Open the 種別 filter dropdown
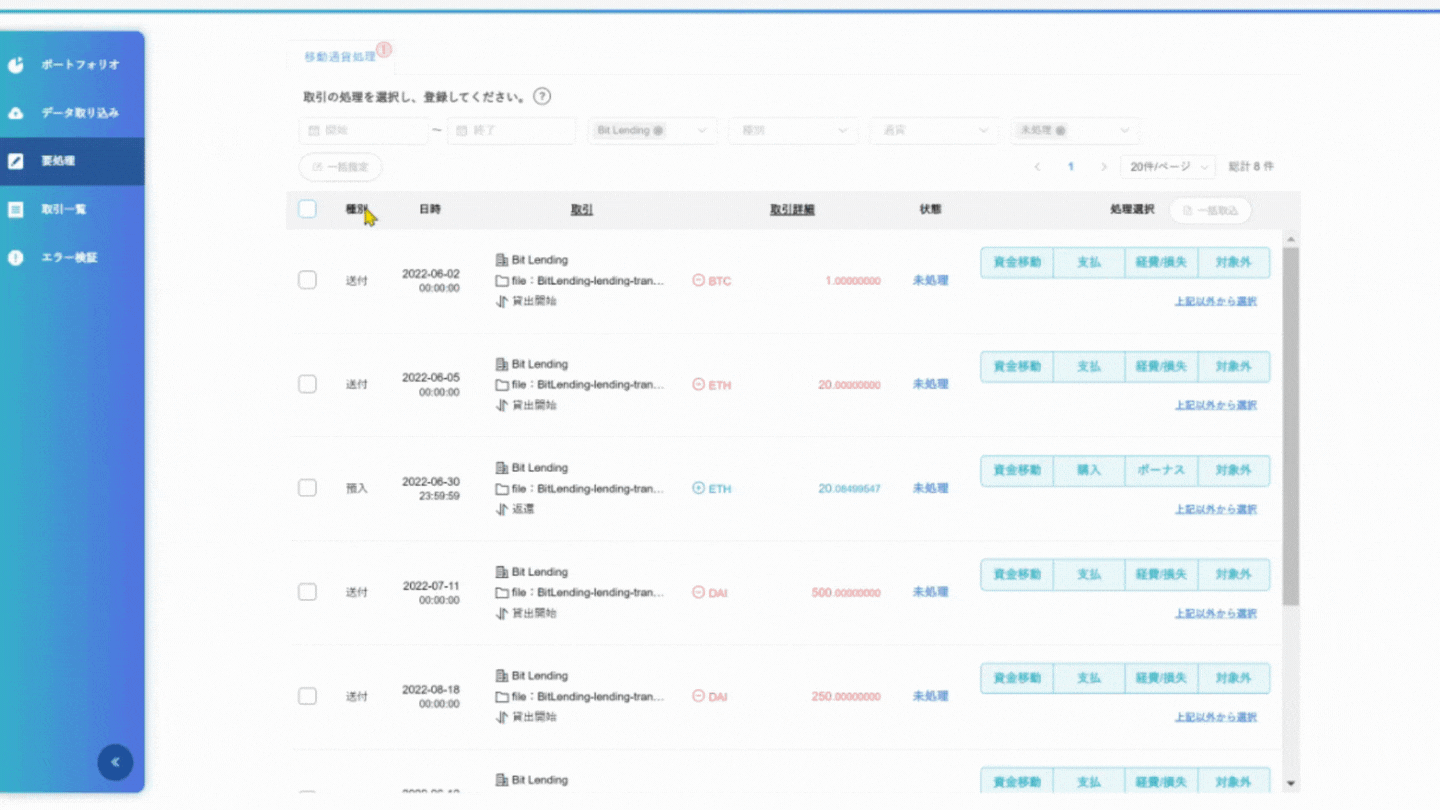 (794, 131)
